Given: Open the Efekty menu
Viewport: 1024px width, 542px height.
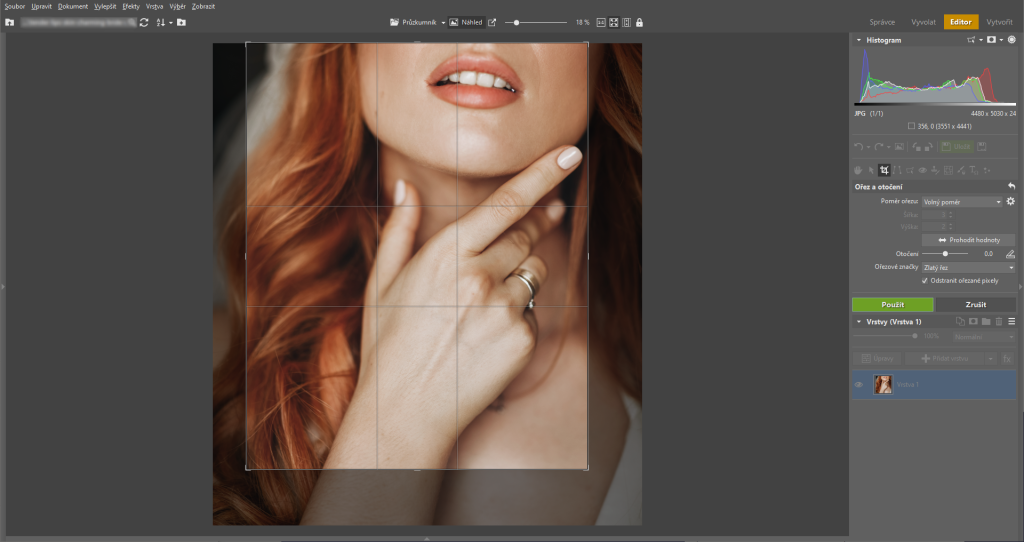Looking at the screenshot, I should click(131, 7).
